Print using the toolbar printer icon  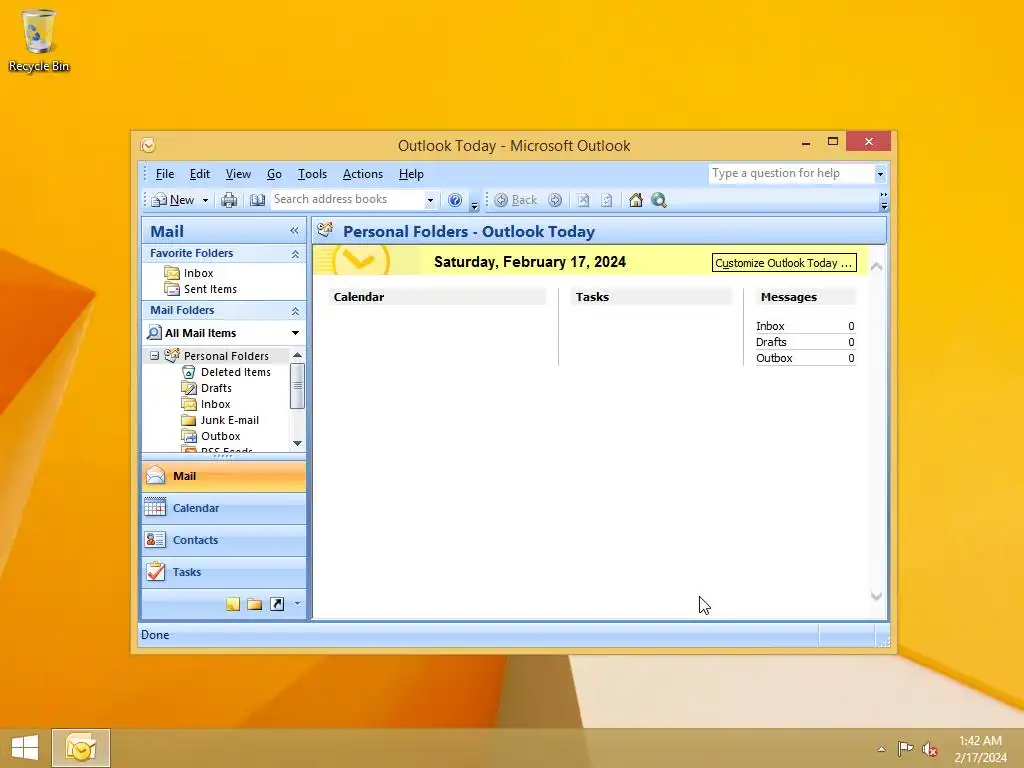(229, 200)
